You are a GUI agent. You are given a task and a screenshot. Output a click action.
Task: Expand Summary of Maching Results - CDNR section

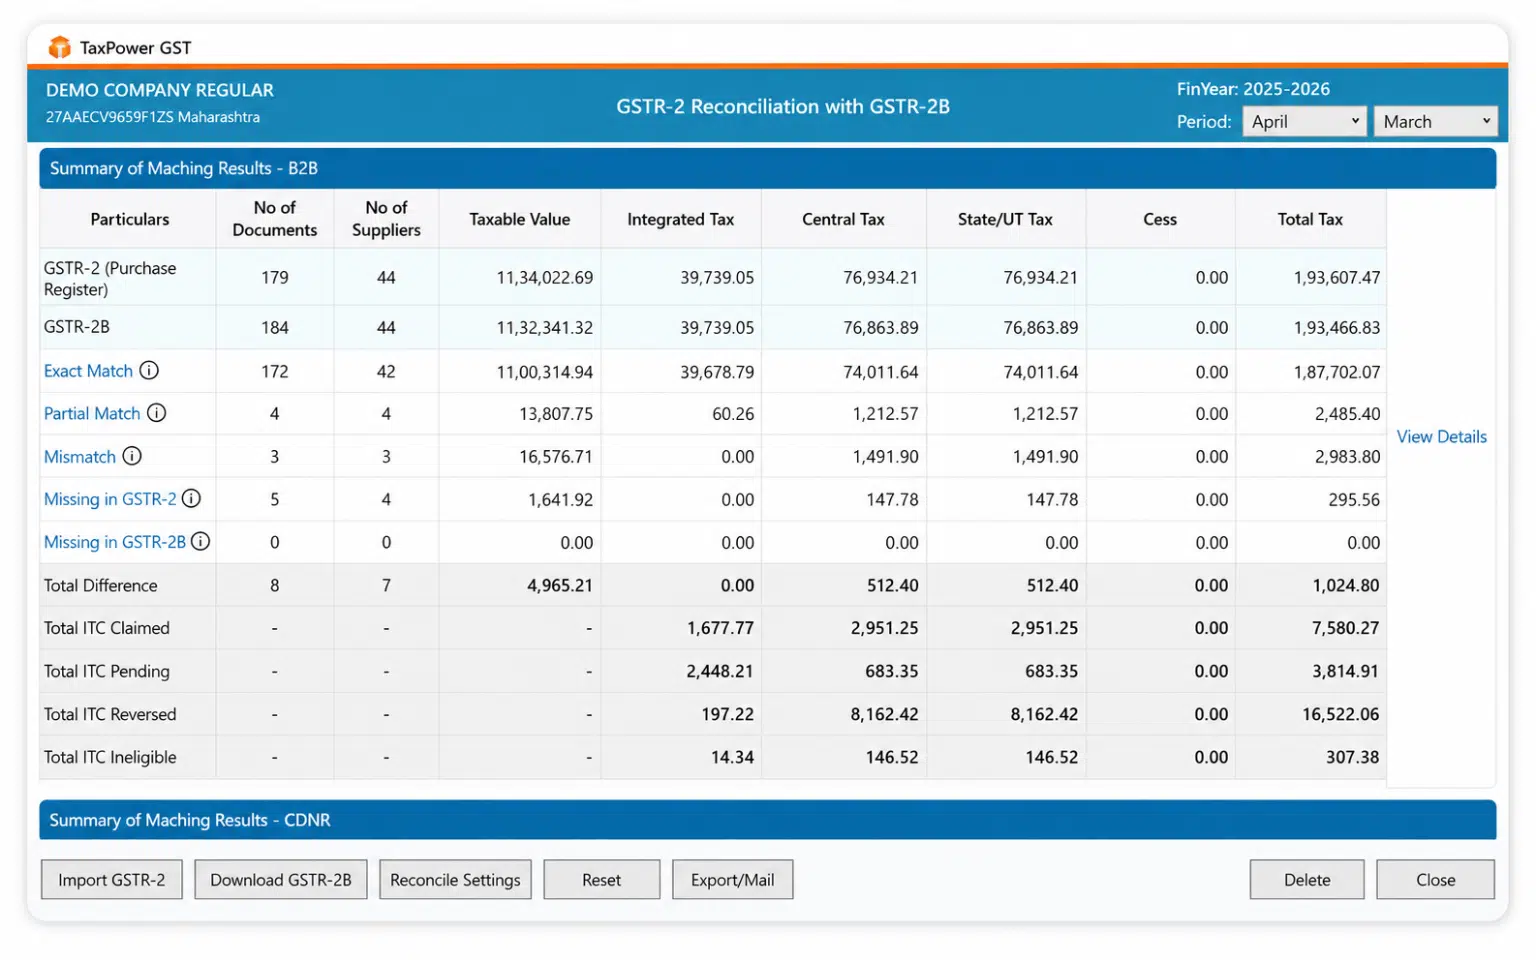pyautogui.click(x=768, y=820)
